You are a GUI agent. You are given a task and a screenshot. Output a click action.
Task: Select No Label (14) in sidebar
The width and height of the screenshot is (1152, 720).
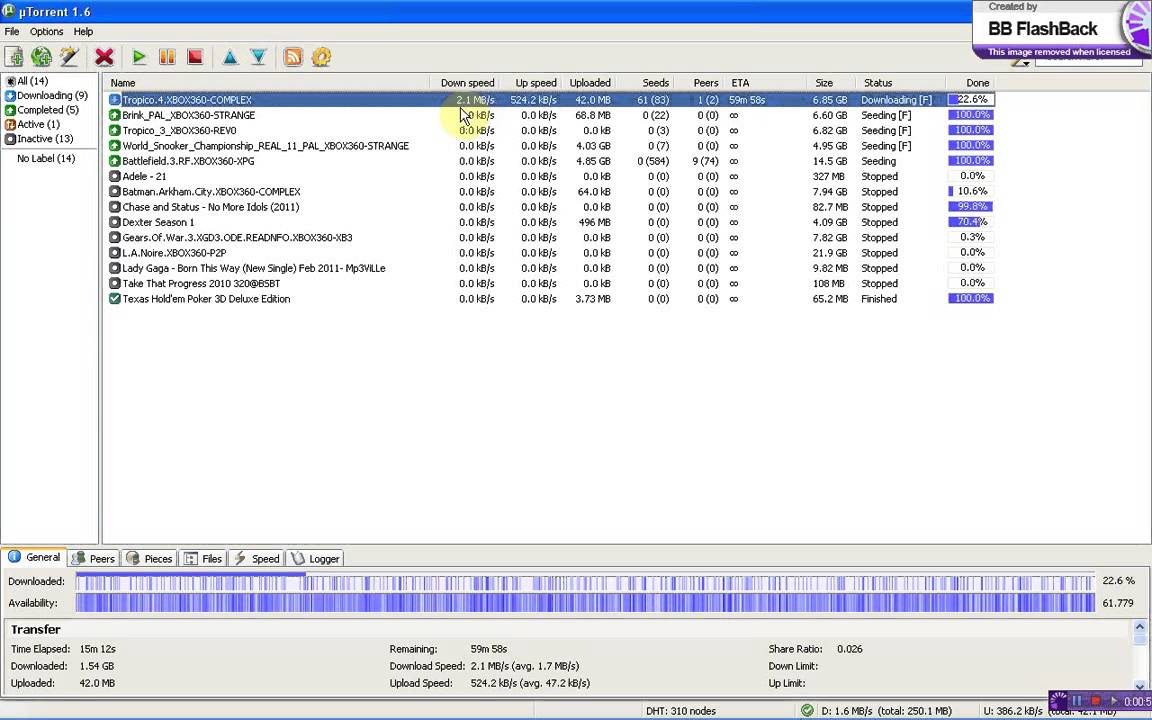pos(46,159)
